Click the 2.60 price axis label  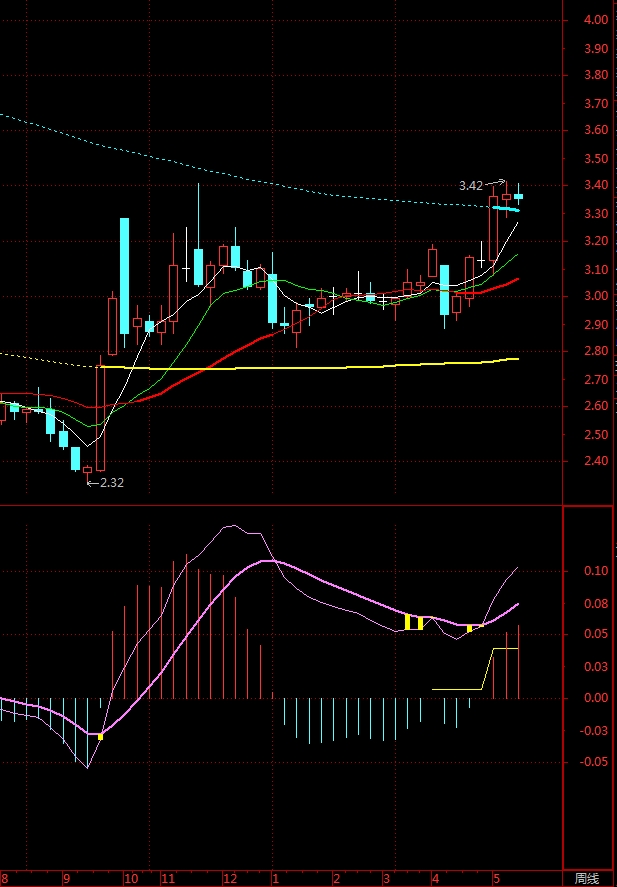596,406
